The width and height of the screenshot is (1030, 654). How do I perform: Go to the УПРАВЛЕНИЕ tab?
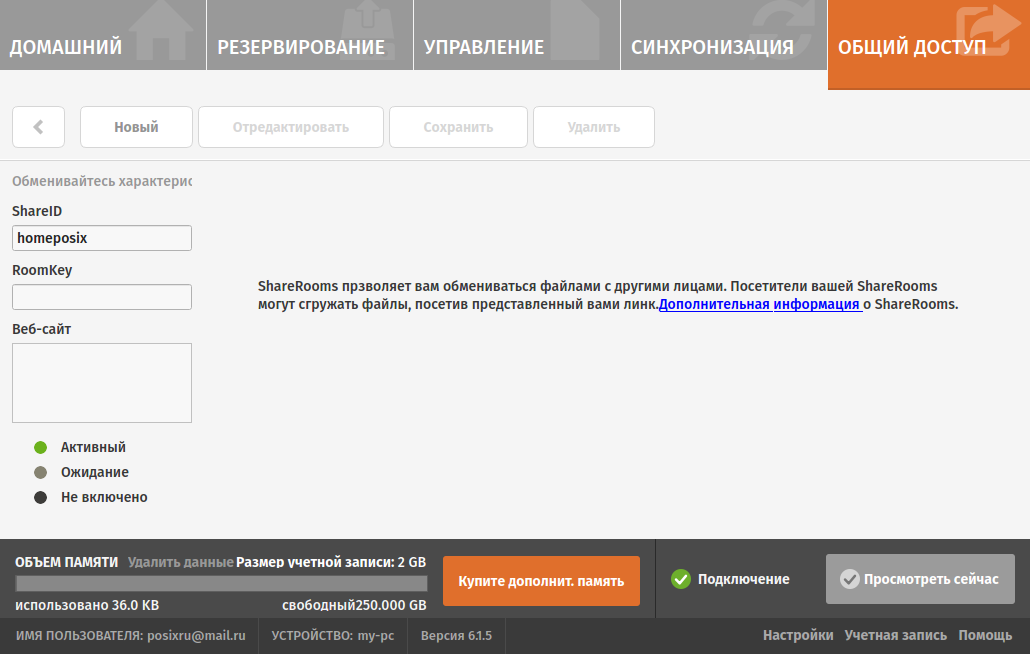tap(517, 35)
